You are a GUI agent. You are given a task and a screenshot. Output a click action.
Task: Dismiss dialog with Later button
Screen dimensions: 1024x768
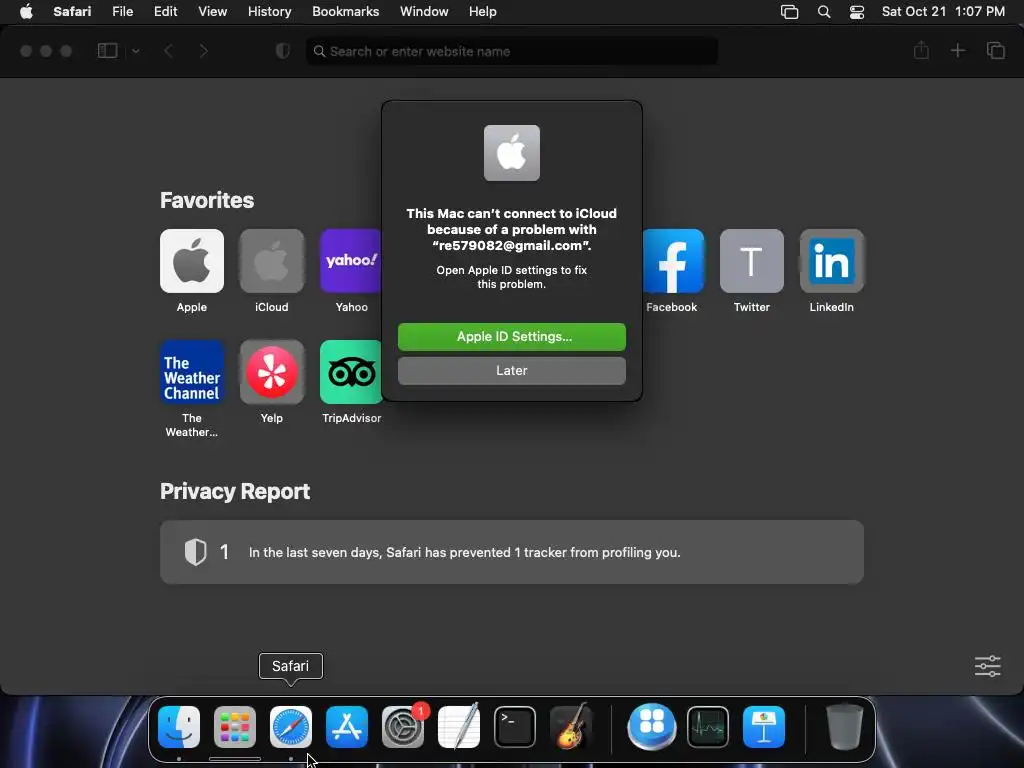pos(512,371)
